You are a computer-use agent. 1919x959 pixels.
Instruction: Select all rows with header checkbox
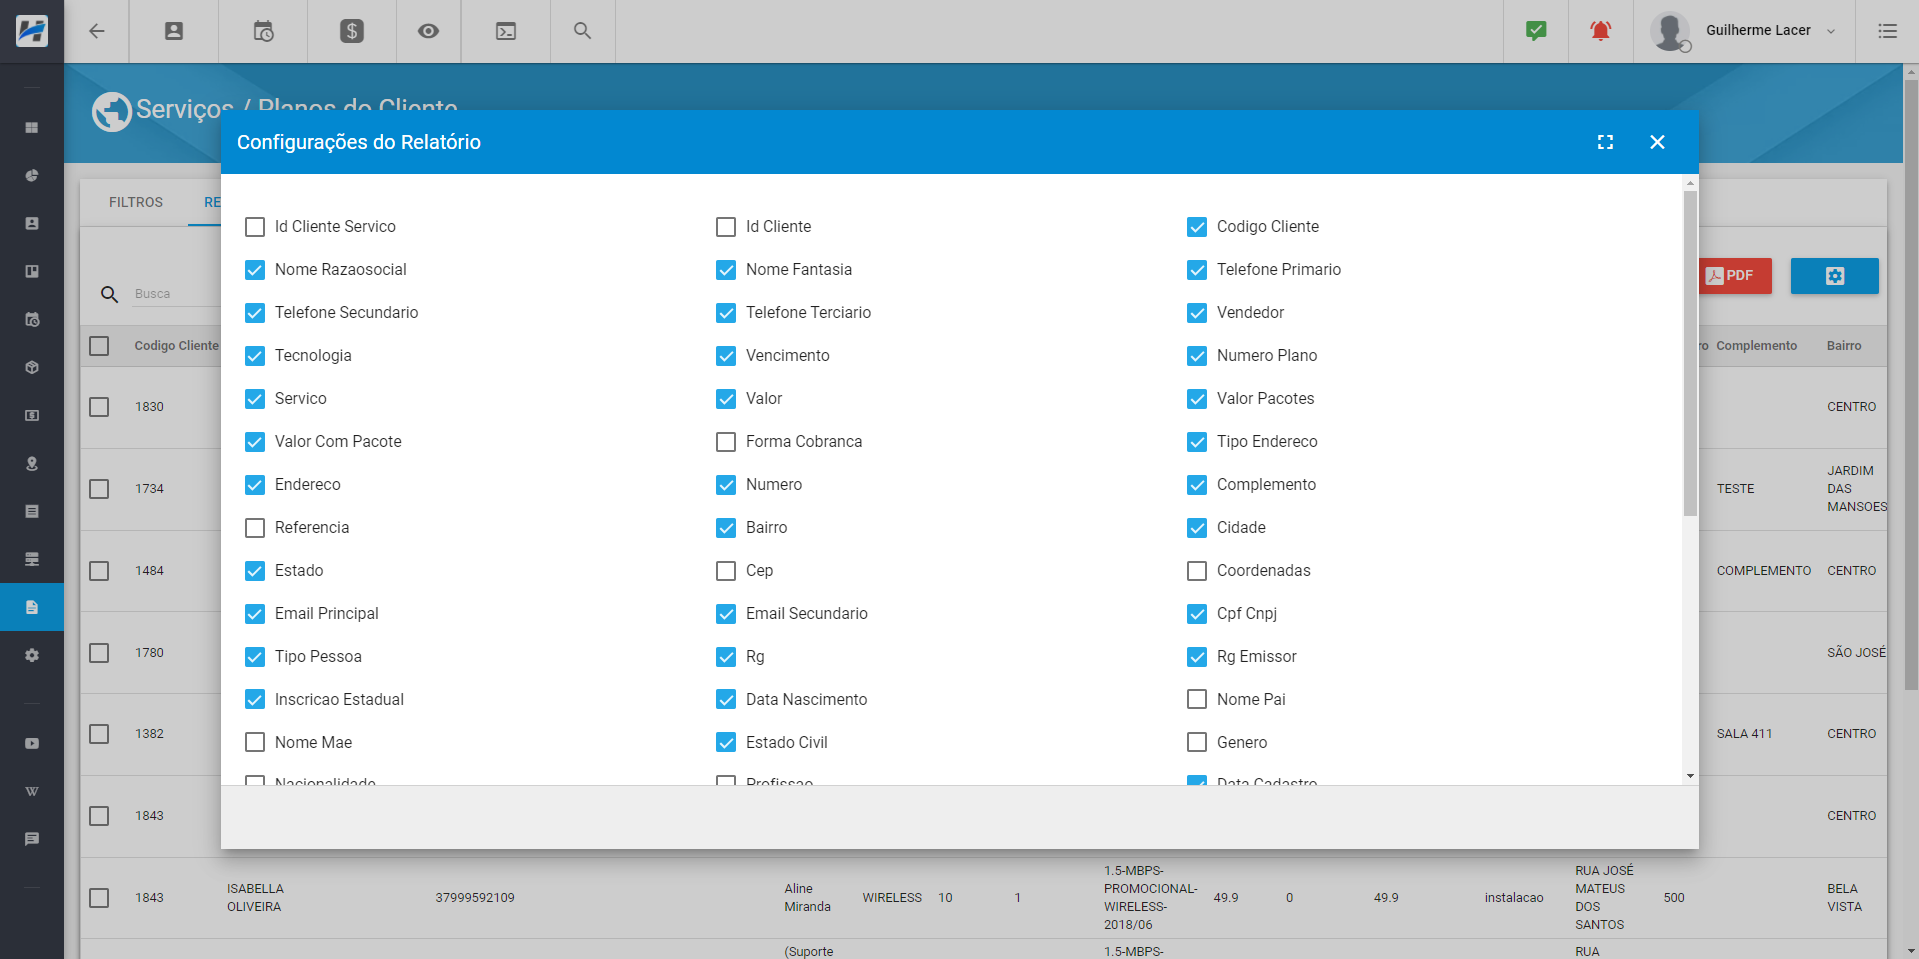(x=99, y=346)
